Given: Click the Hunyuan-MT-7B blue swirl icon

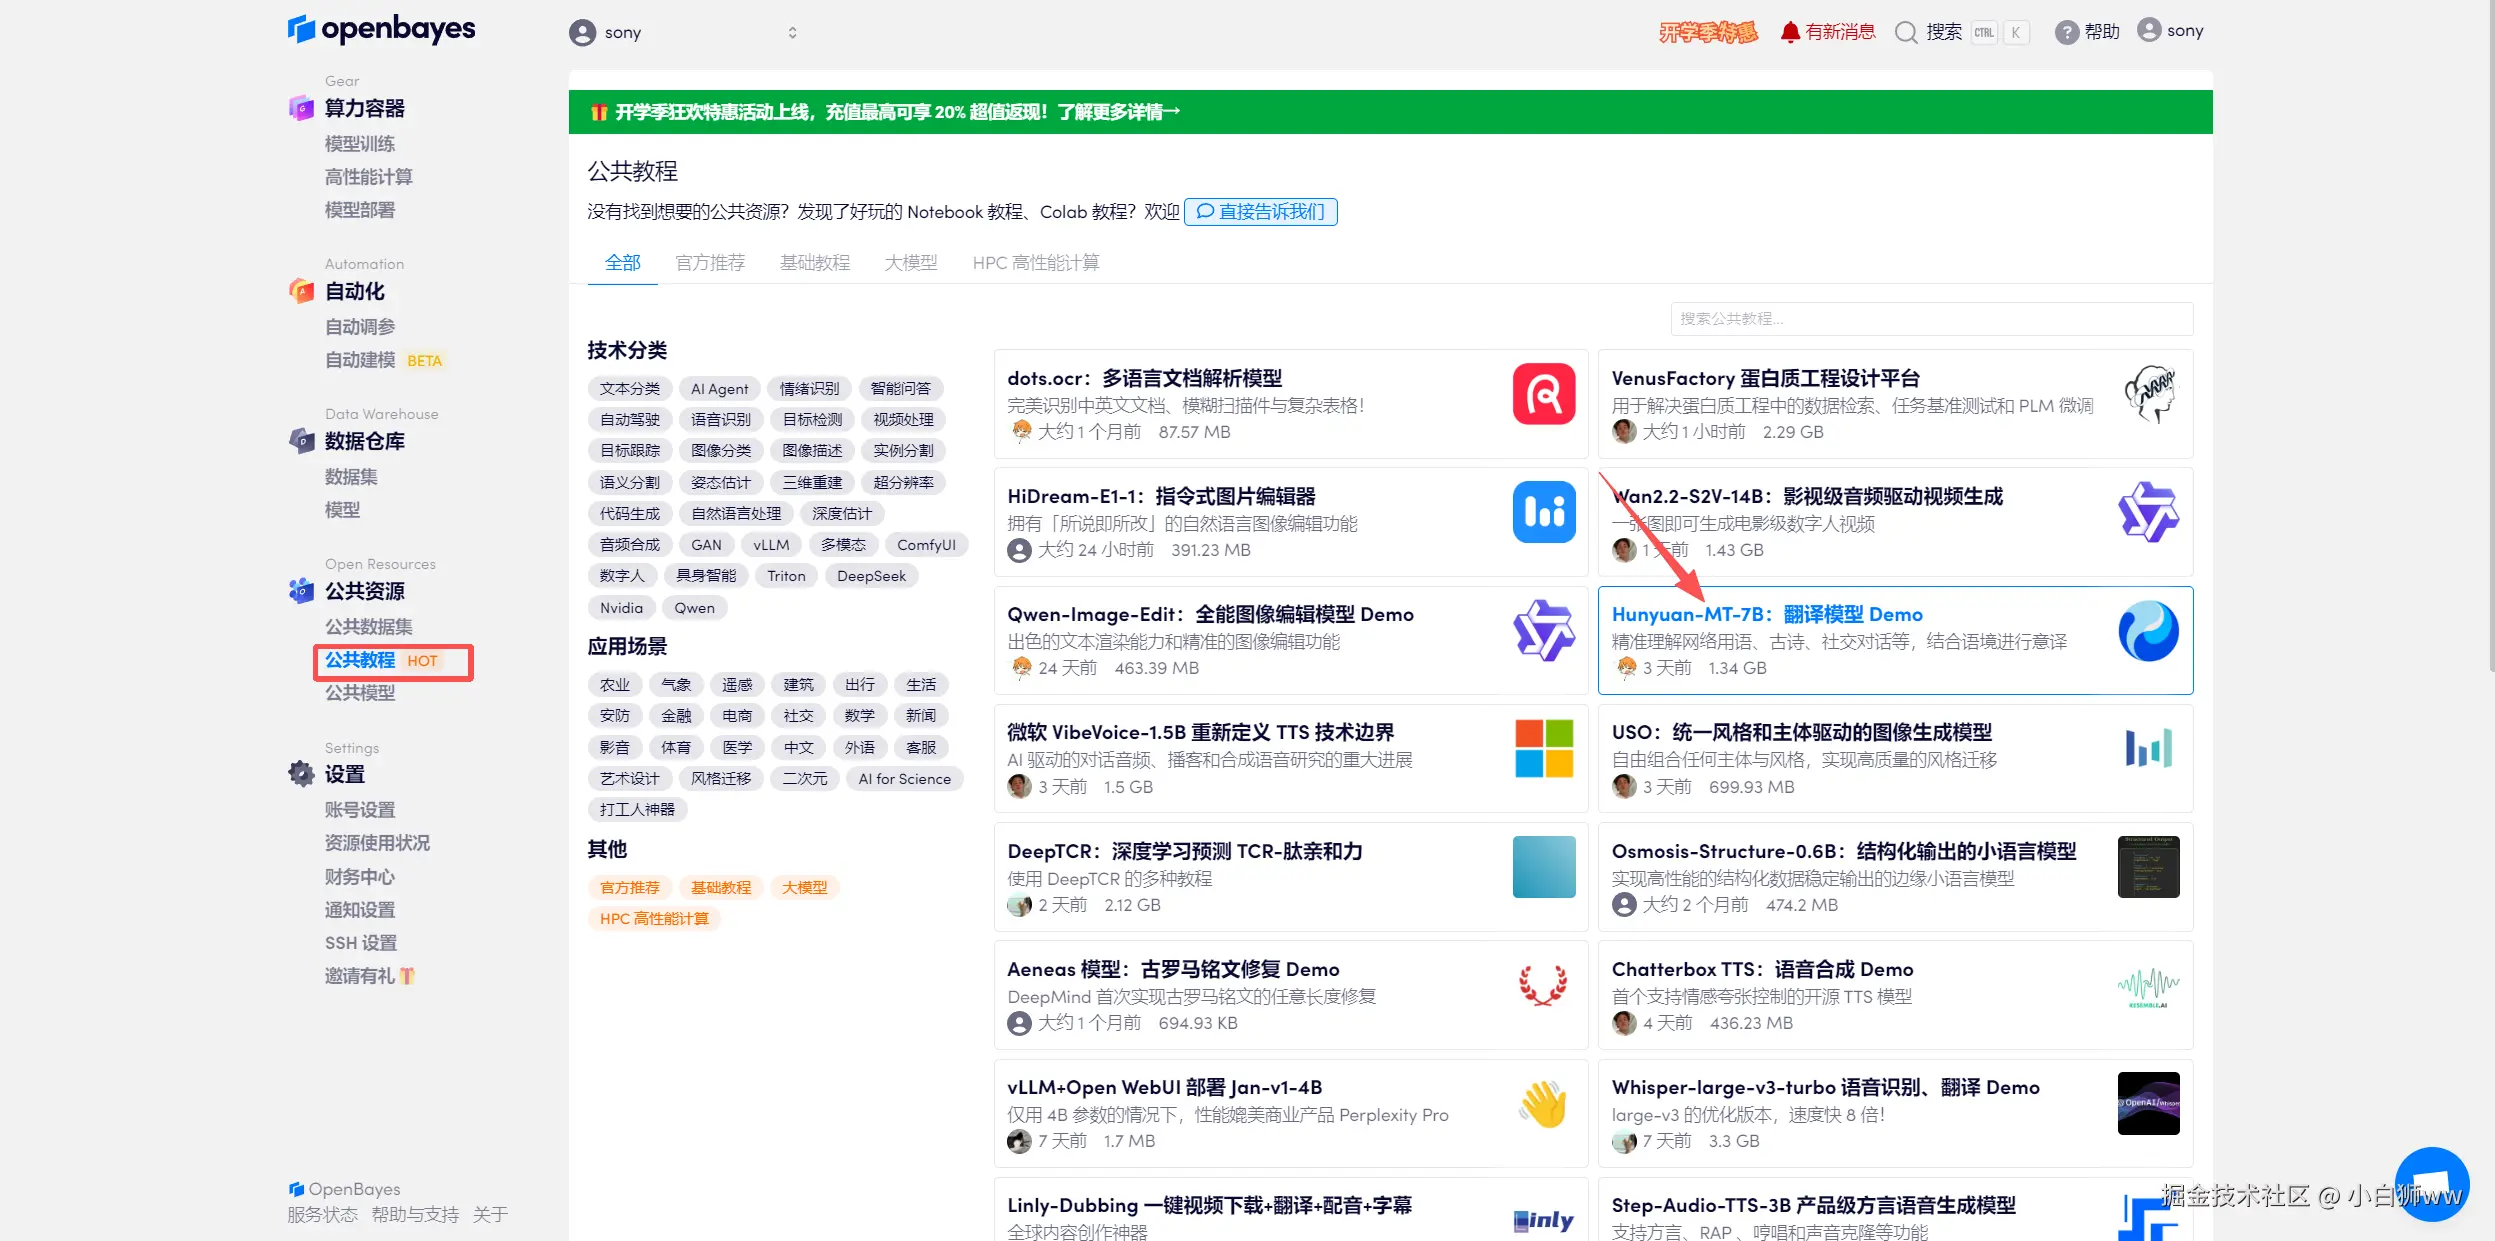Looking at the screenshot, I should [x=2147, y=631].
